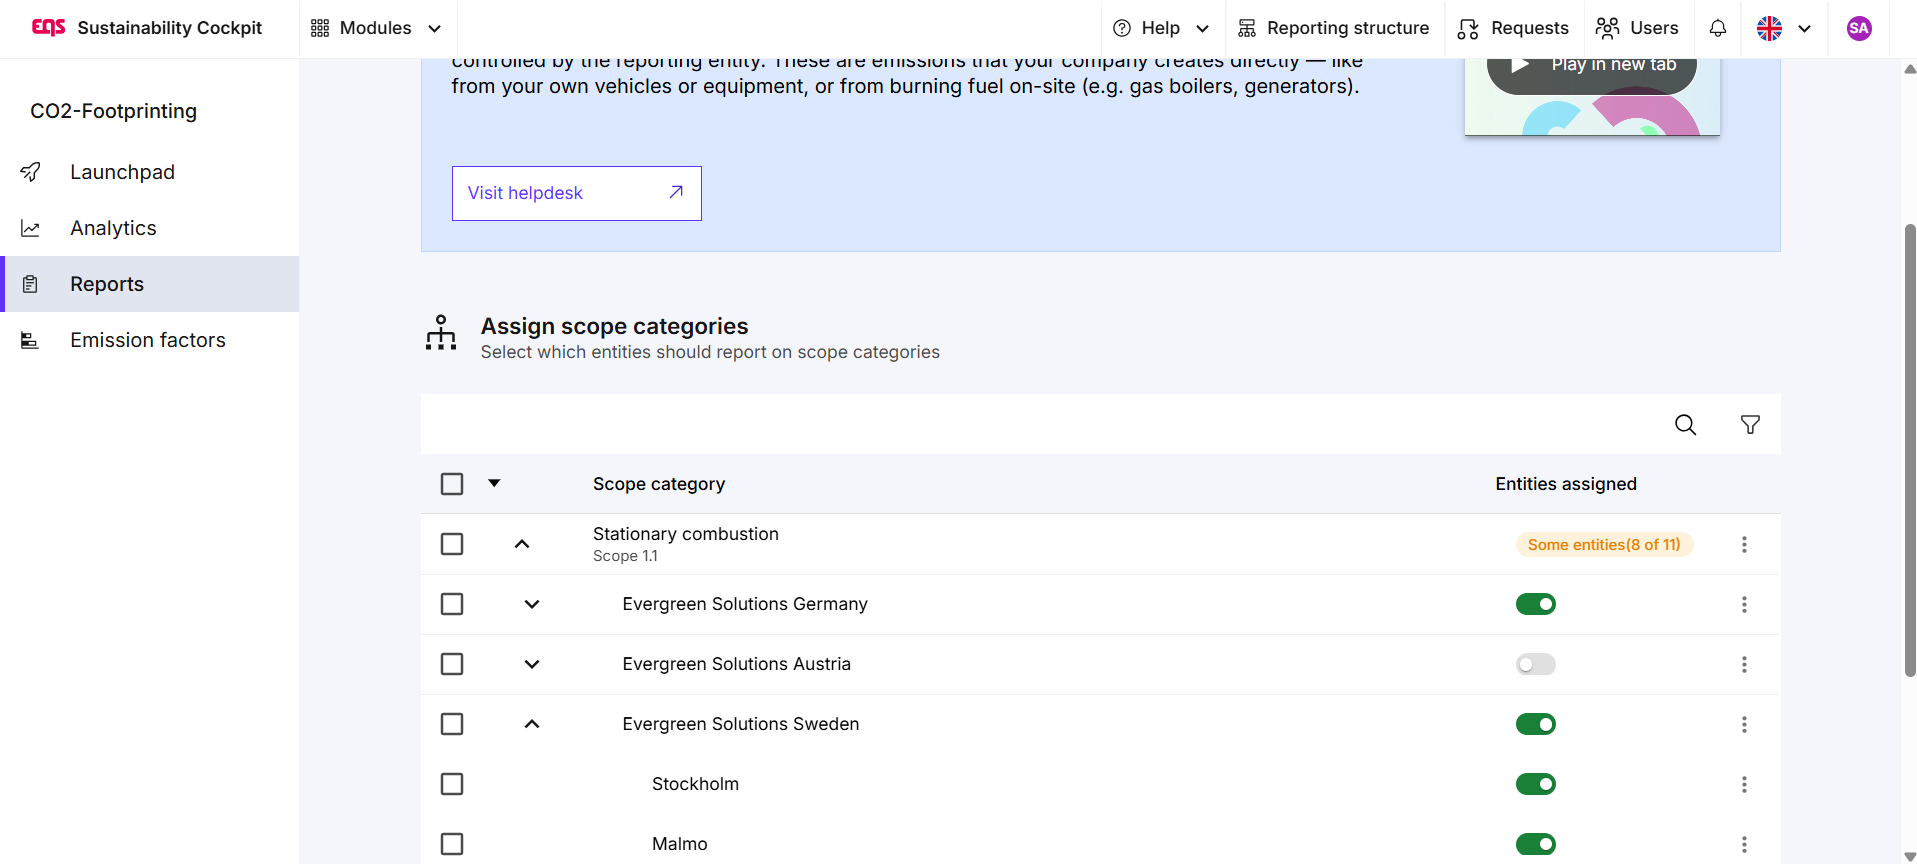Collapse the Stationary combustion row

(522, 544)
